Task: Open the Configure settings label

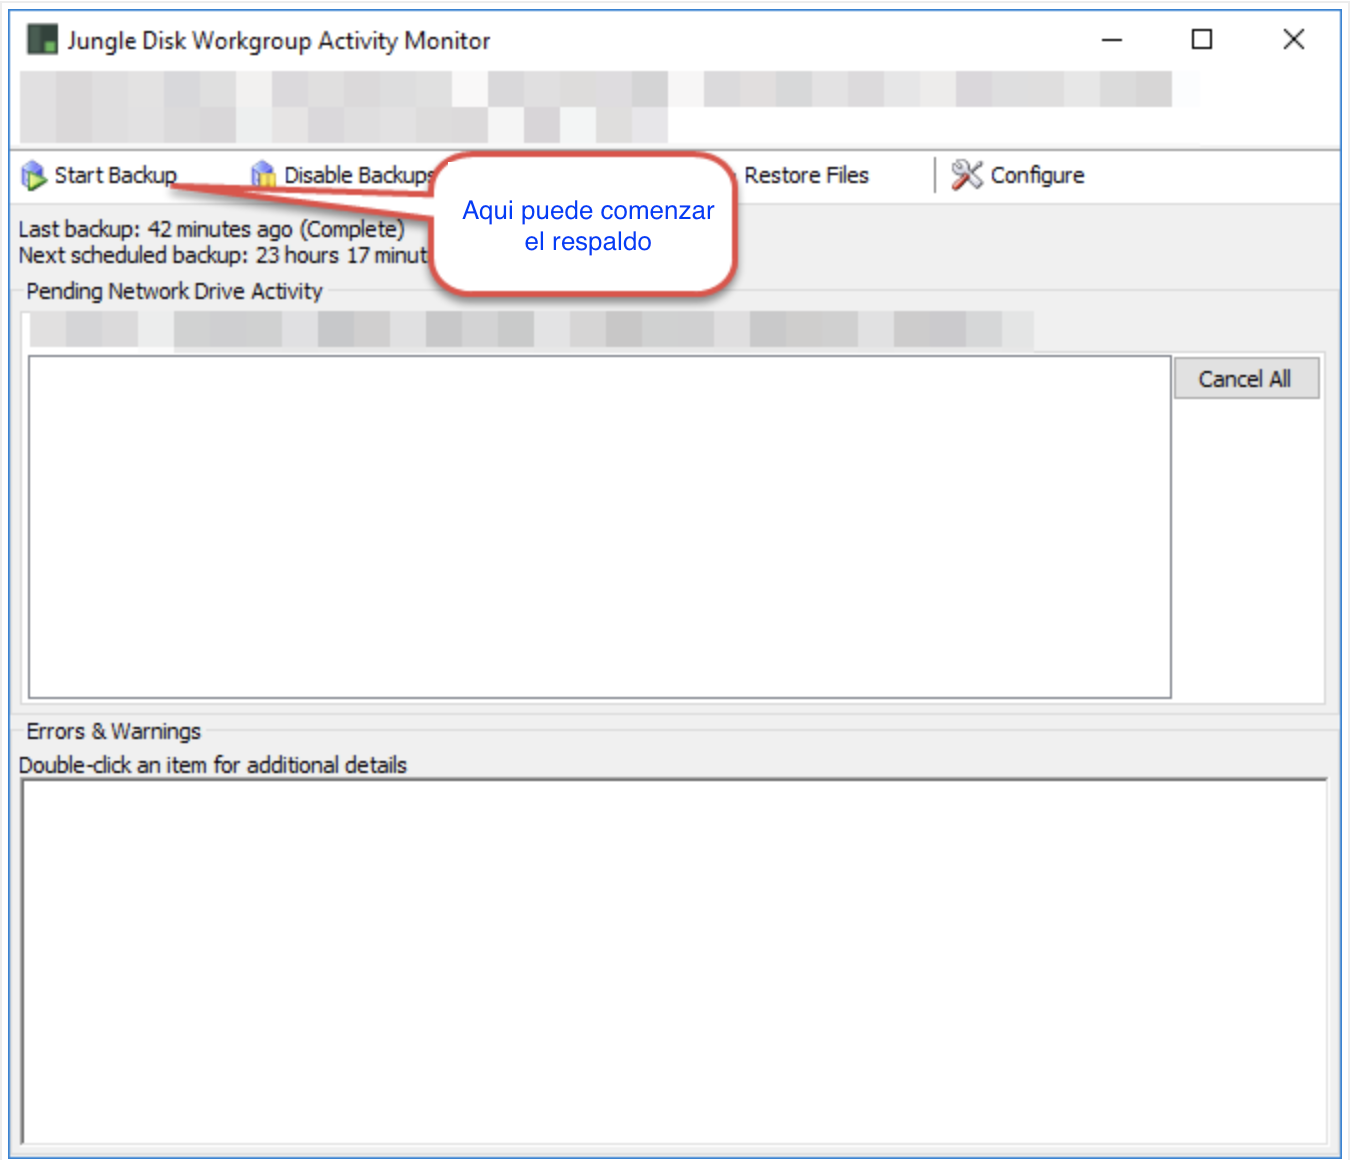Action: click(1037, 175)
